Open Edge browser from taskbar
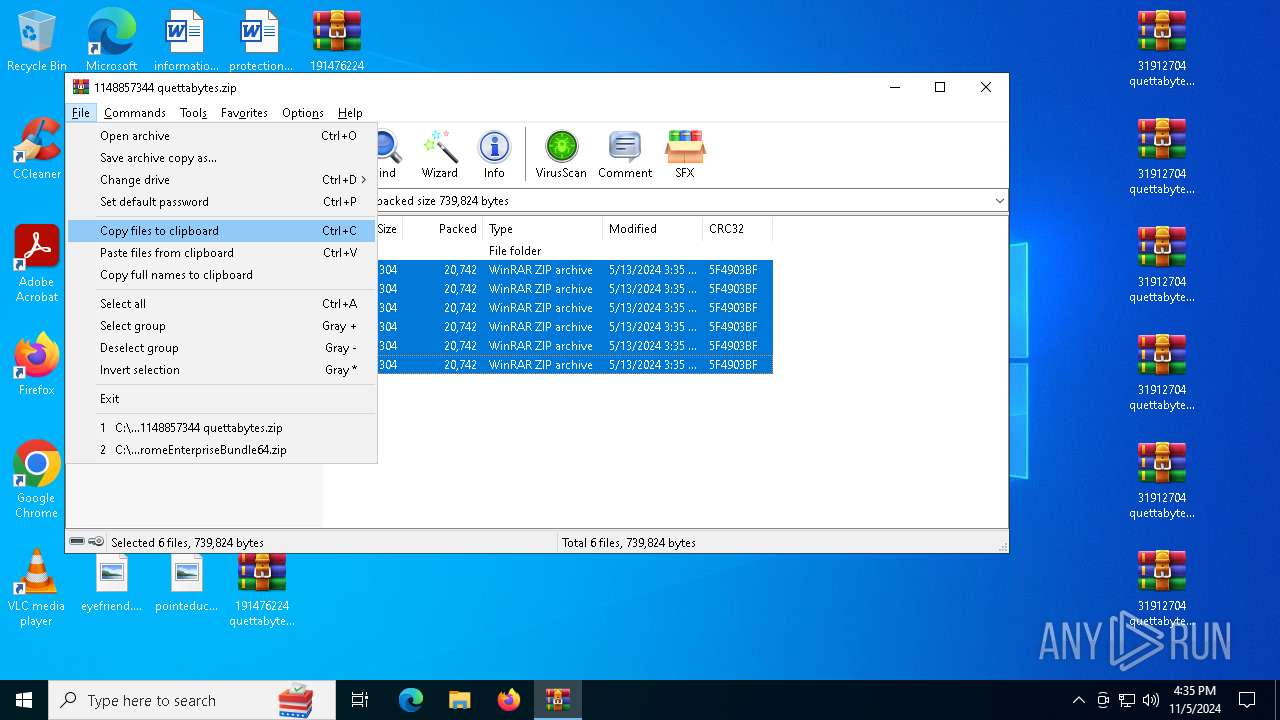Image resolution: width=1280 pixels, height=720 pixels. (410, 700)
